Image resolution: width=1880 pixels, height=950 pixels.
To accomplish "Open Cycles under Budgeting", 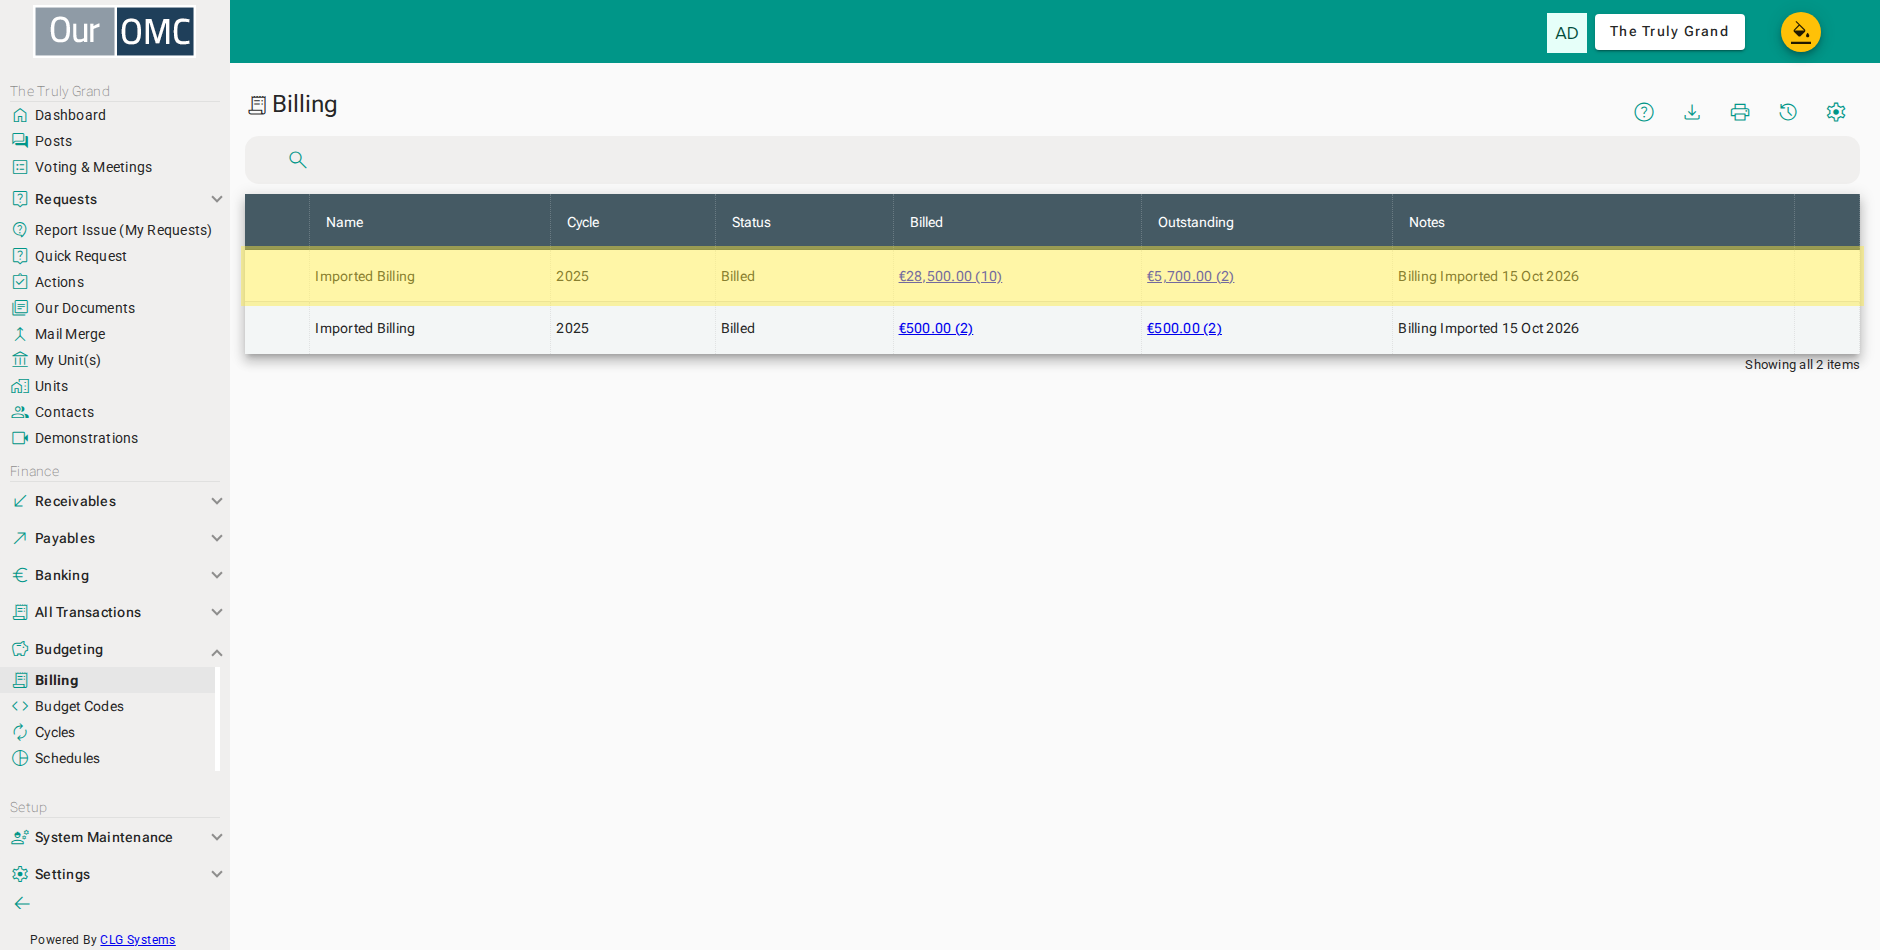I will (x=54, y=732).
